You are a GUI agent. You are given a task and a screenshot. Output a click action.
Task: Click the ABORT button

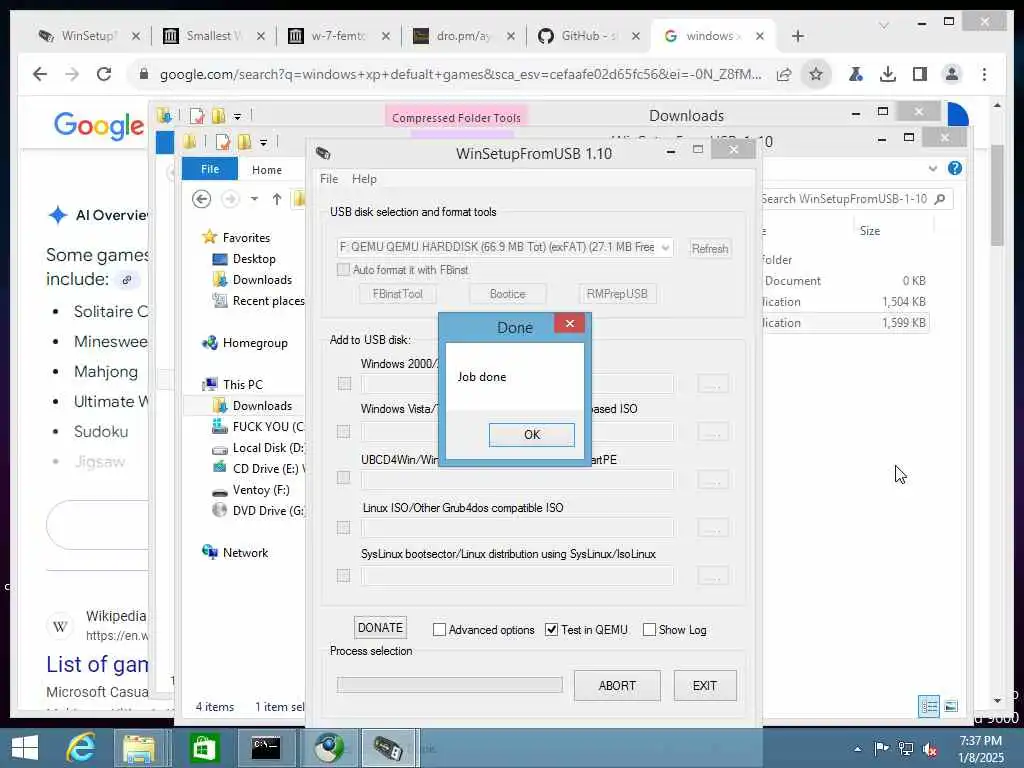click(617, 686)
